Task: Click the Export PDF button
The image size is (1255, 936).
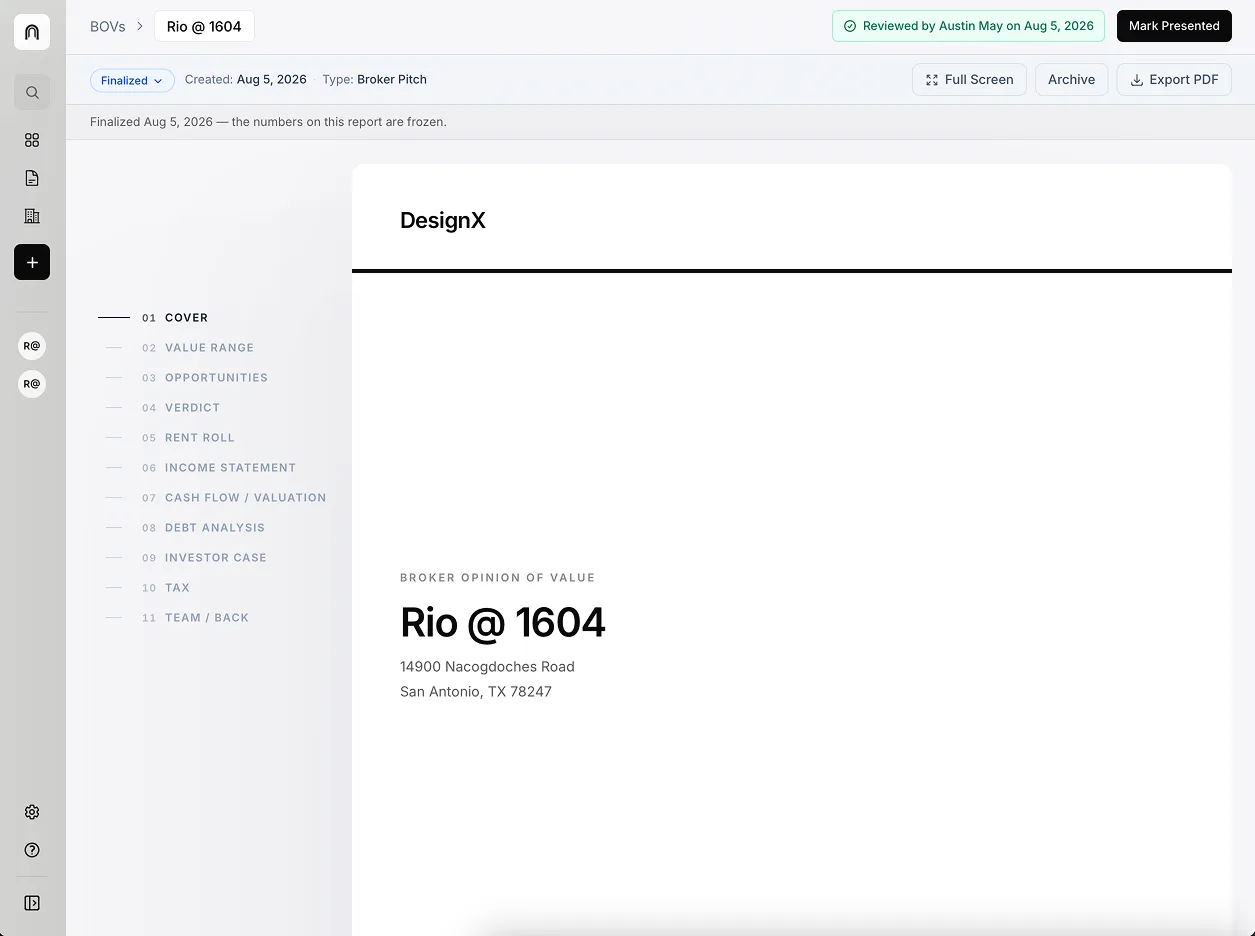Action: [x=1174, y=80]
